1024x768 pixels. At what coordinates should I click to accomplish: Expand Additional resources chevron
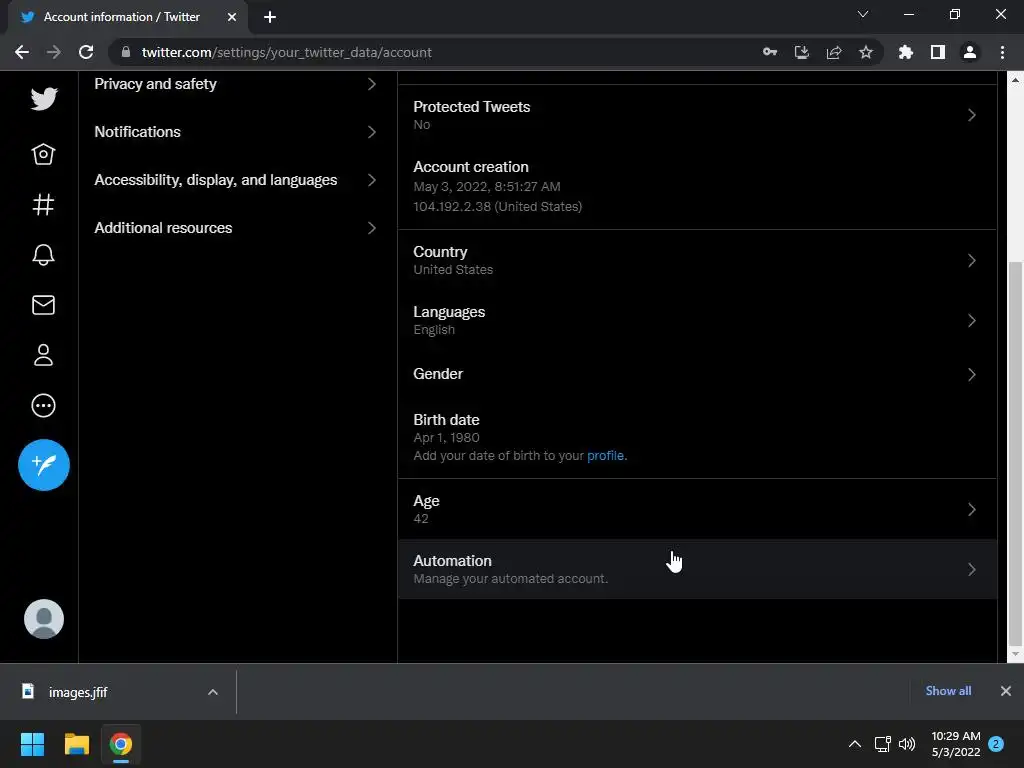tap(372, 228)
